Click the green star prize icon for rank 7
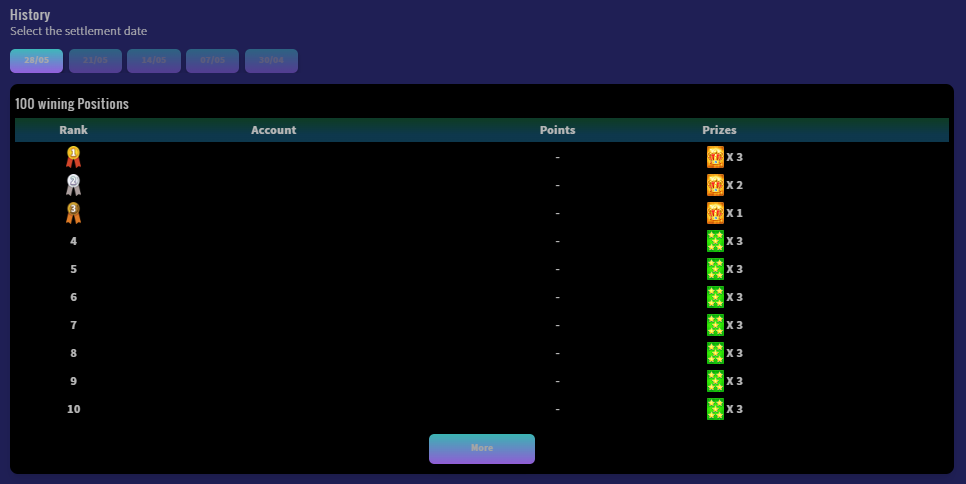 point(715,325)
